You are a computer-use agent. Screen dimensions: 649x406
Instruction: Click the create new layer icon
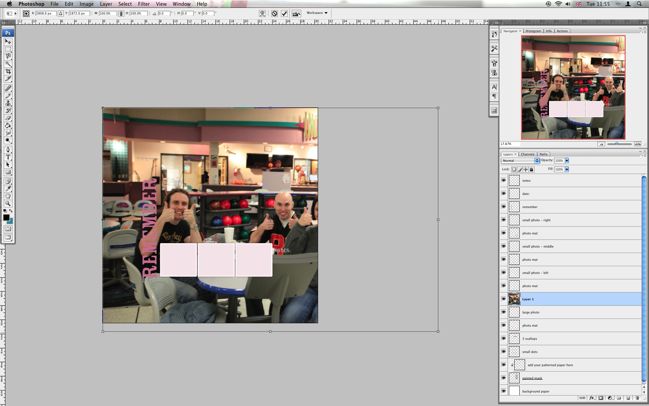click(x=628, y=398)
